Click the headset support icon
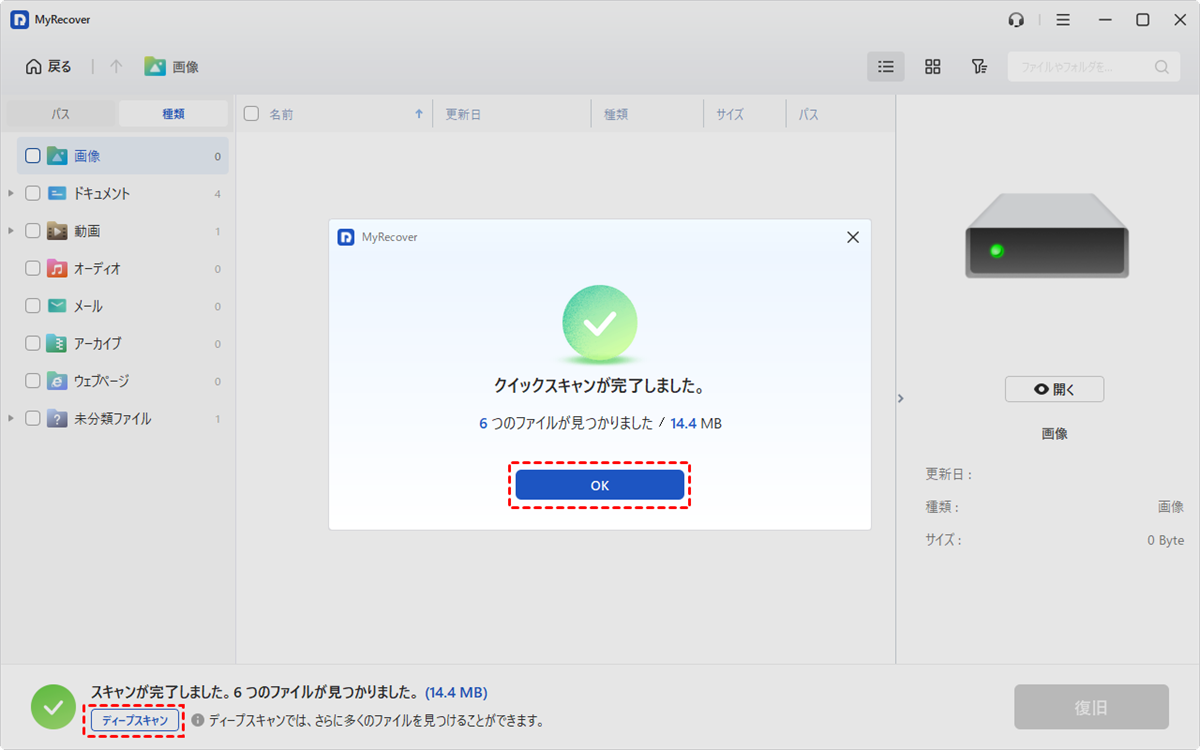This screenshot has width=1200, height=750. click(x=1016, y=20)
